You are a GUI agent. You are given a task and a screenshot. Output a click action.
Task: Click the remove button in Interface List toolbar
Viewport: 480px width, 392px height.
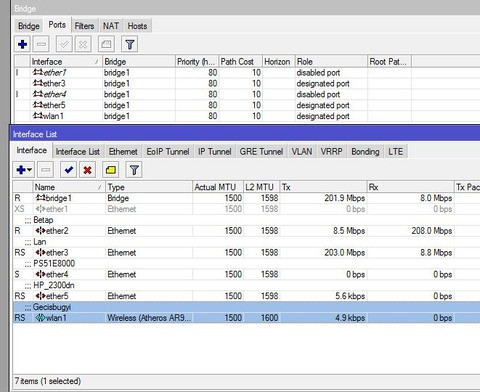[x=45, y=170]
